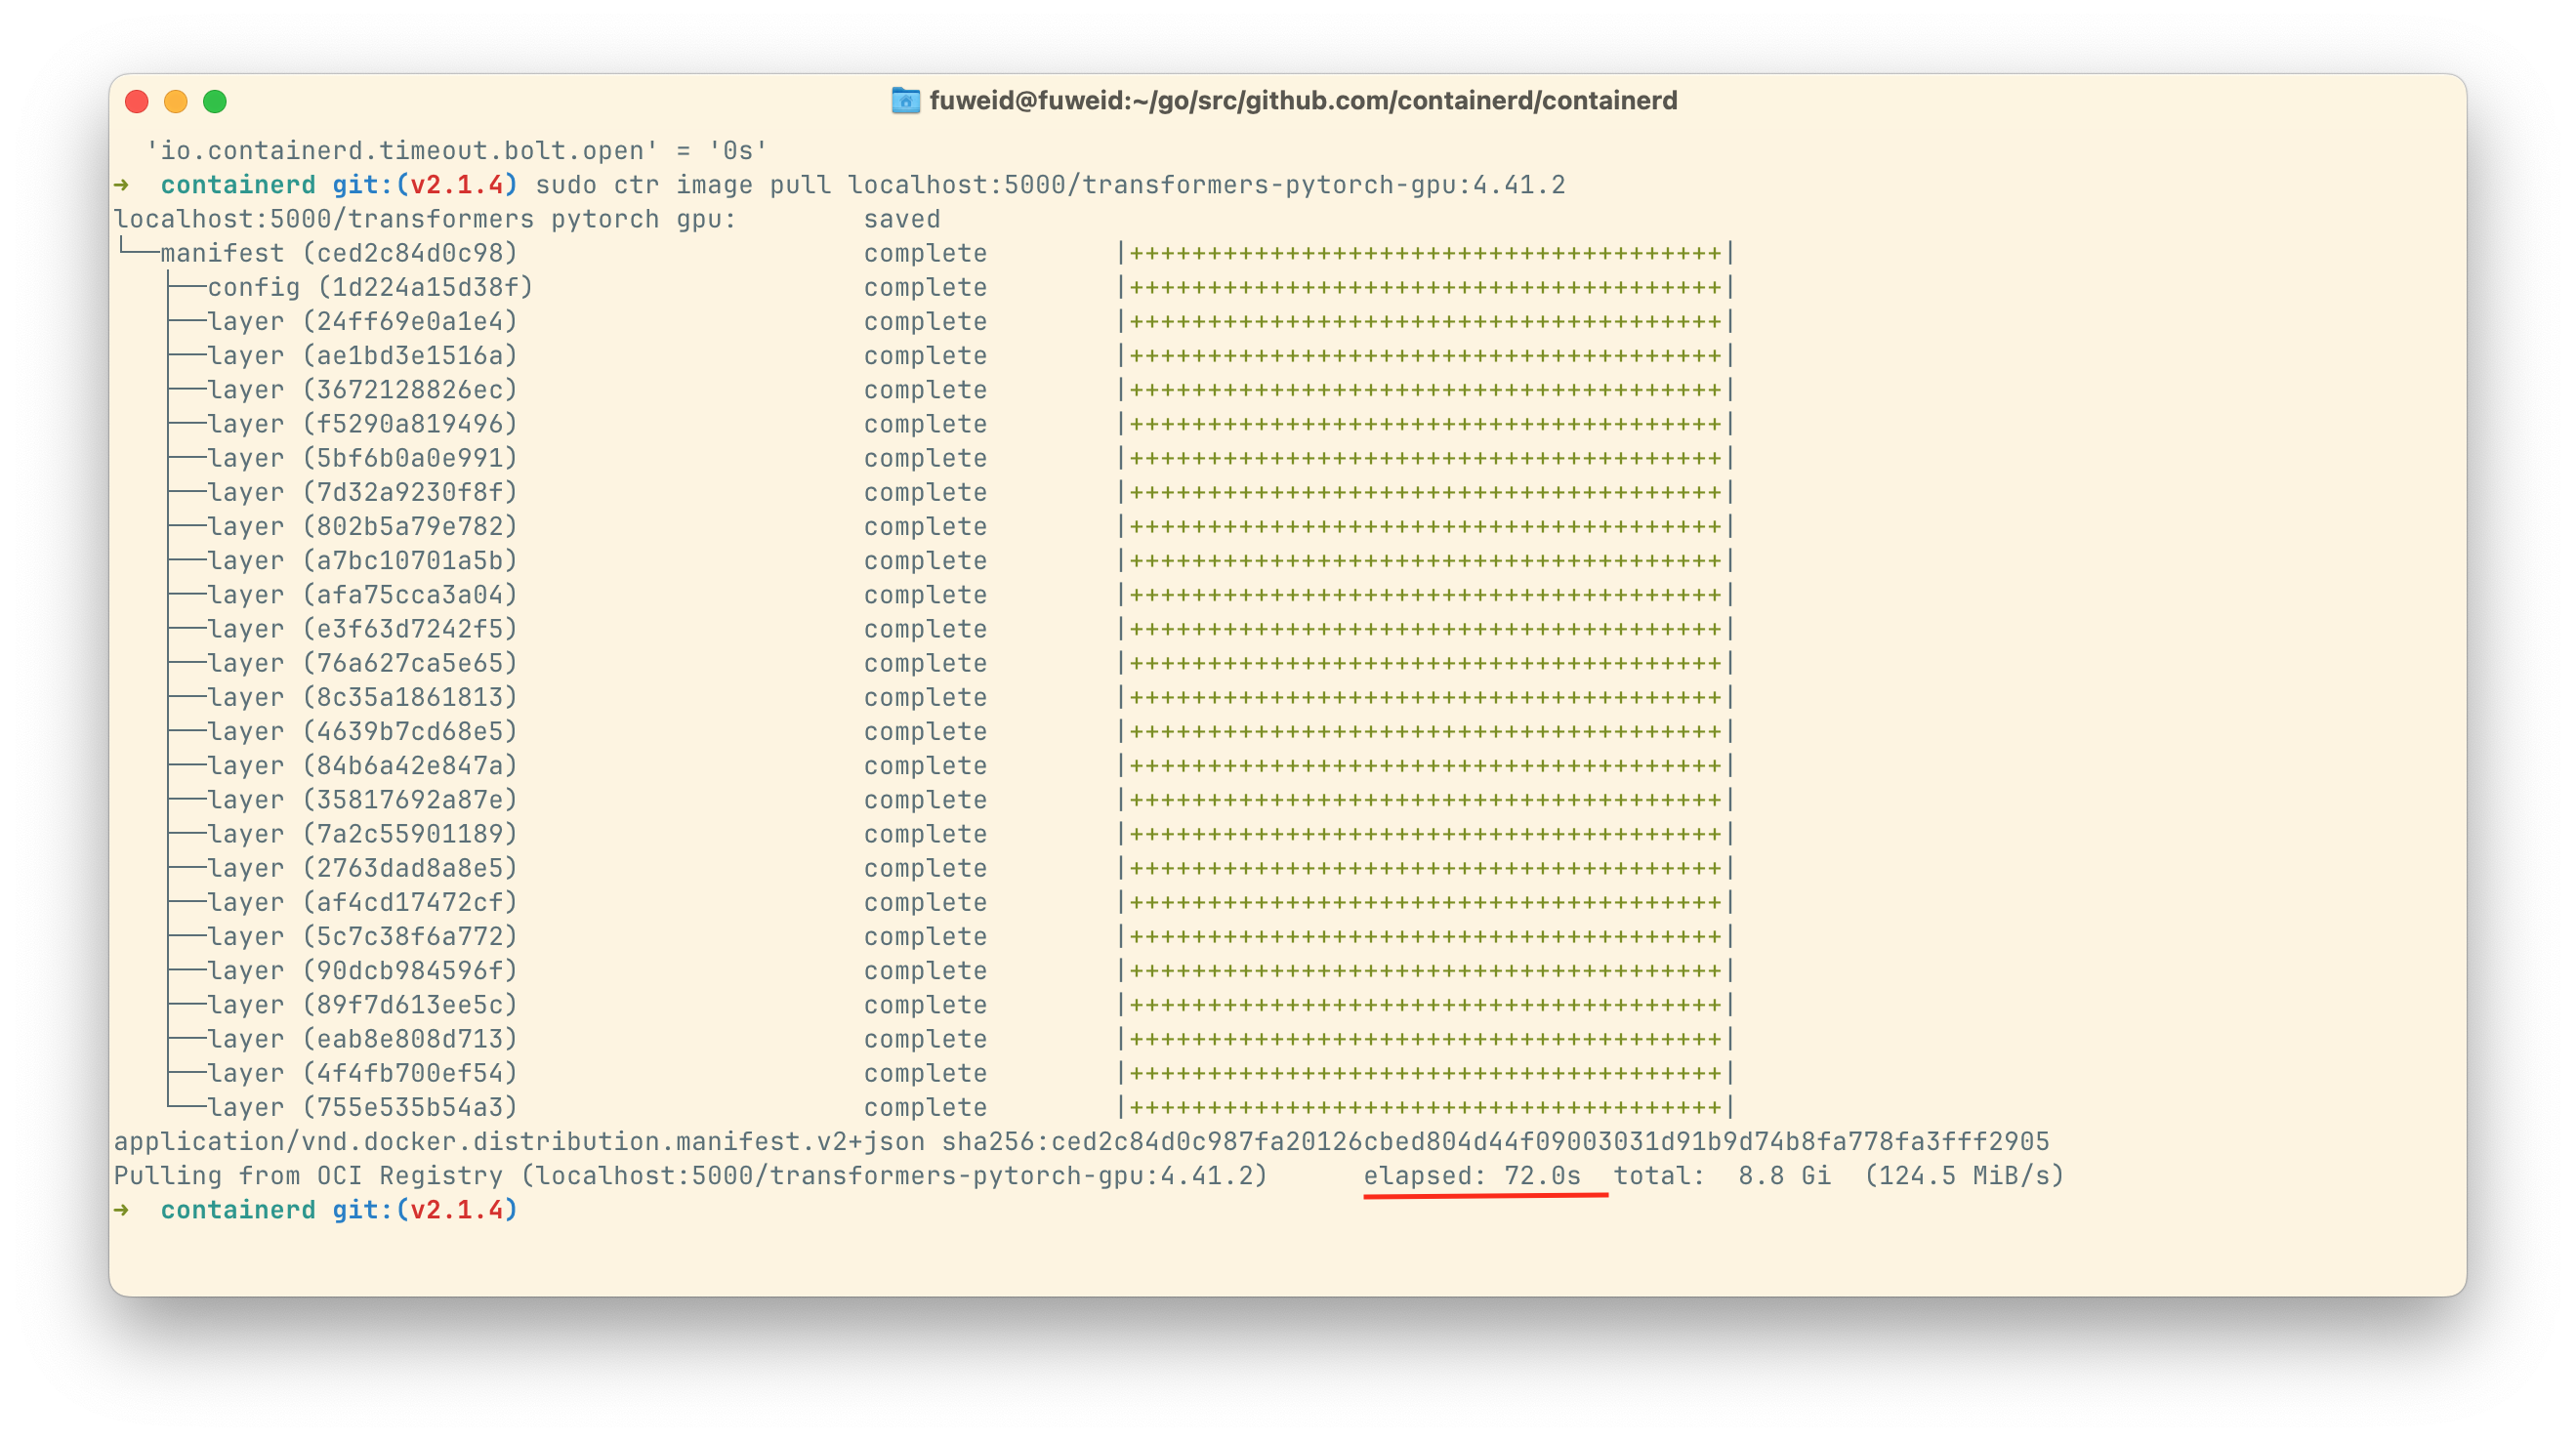Click the total 8.8 Gi text
The image size is (2576, 1441).
[1722, 1176]
